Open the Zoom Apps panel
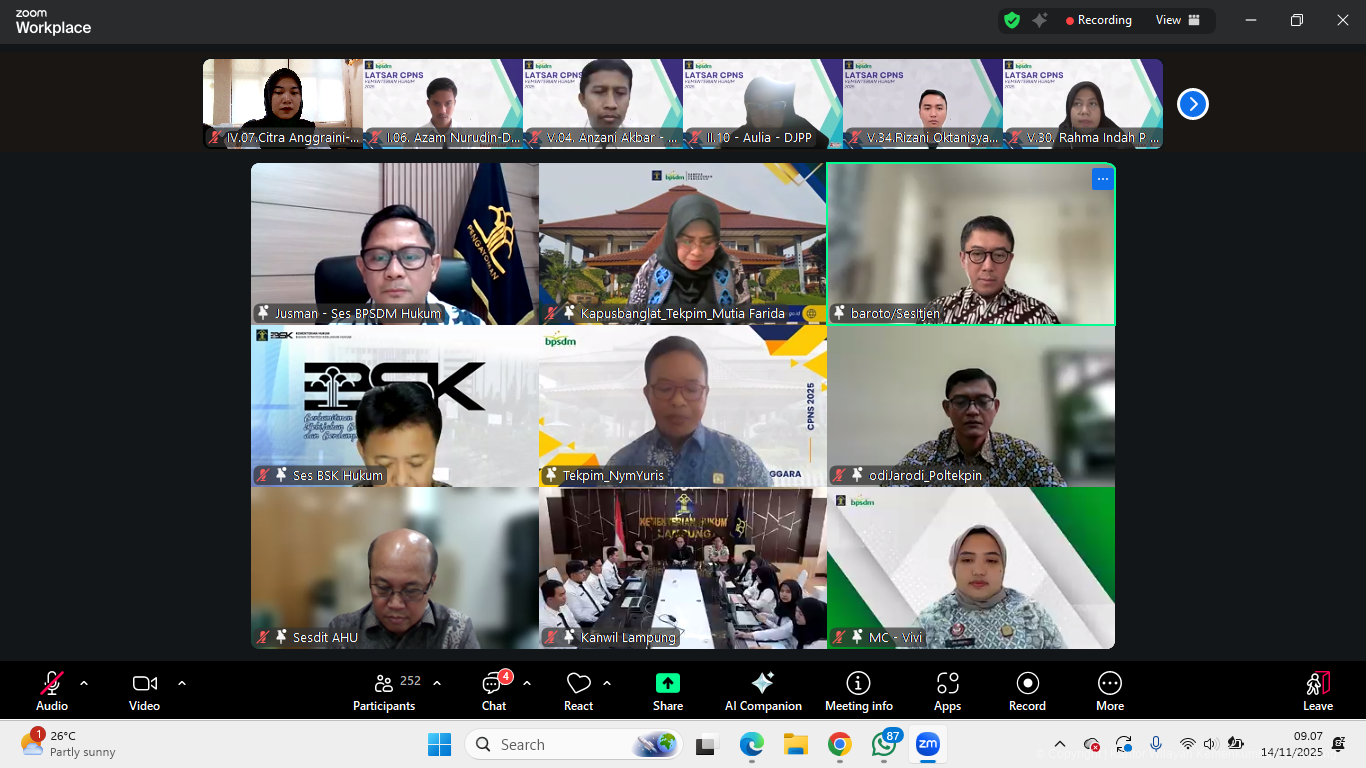1366x768 pixels. tap(947, 690)
